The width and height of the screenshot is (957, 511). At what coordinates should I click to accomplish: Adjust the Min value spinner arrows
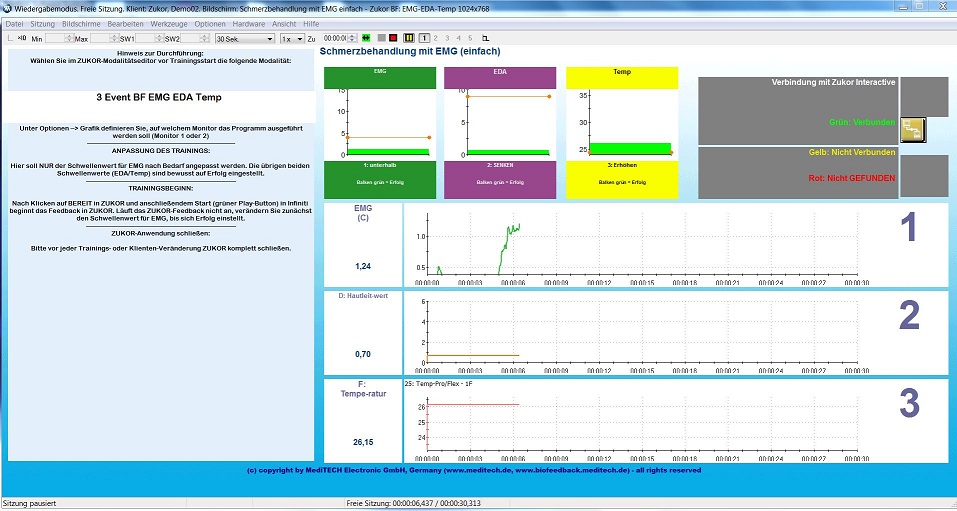(70, 38)
